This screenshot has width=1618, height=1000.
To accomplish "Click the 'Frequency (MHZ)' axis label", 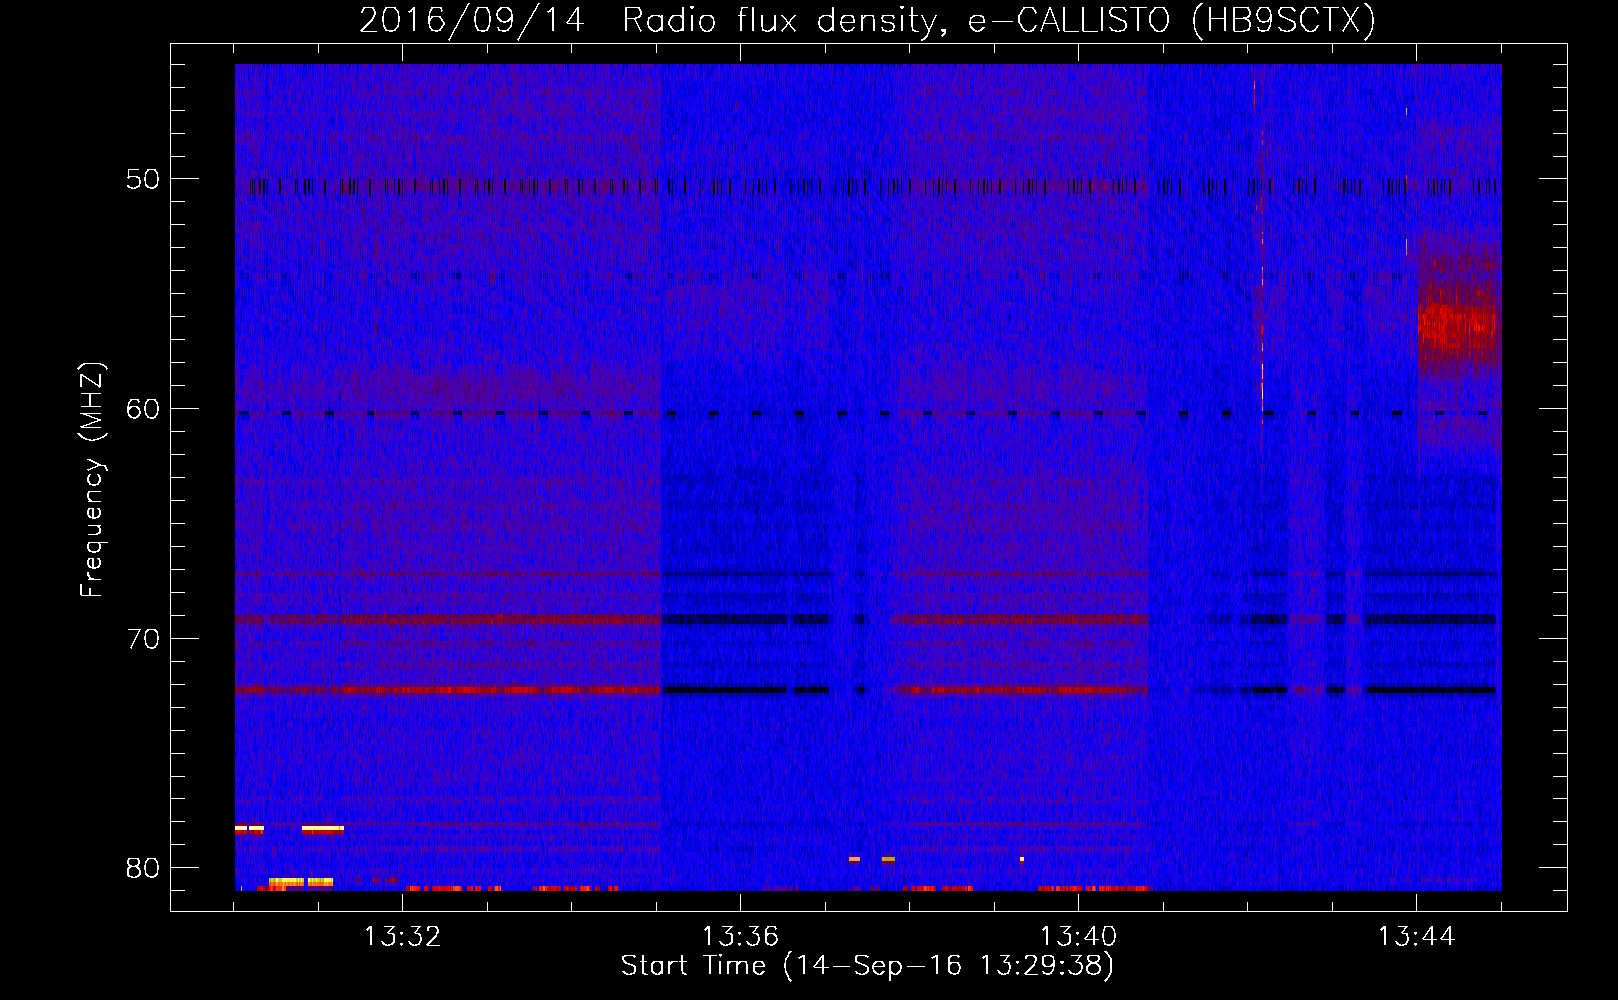I will 92,480.
